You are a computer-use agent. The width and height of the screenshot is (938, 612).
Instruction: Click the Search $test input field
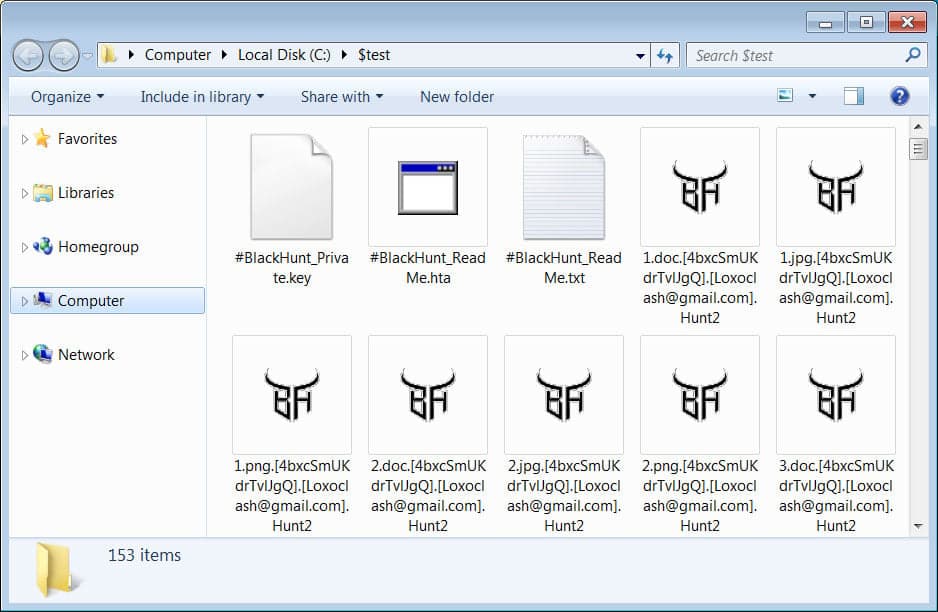pyautogui.click(x=795, y=56)
